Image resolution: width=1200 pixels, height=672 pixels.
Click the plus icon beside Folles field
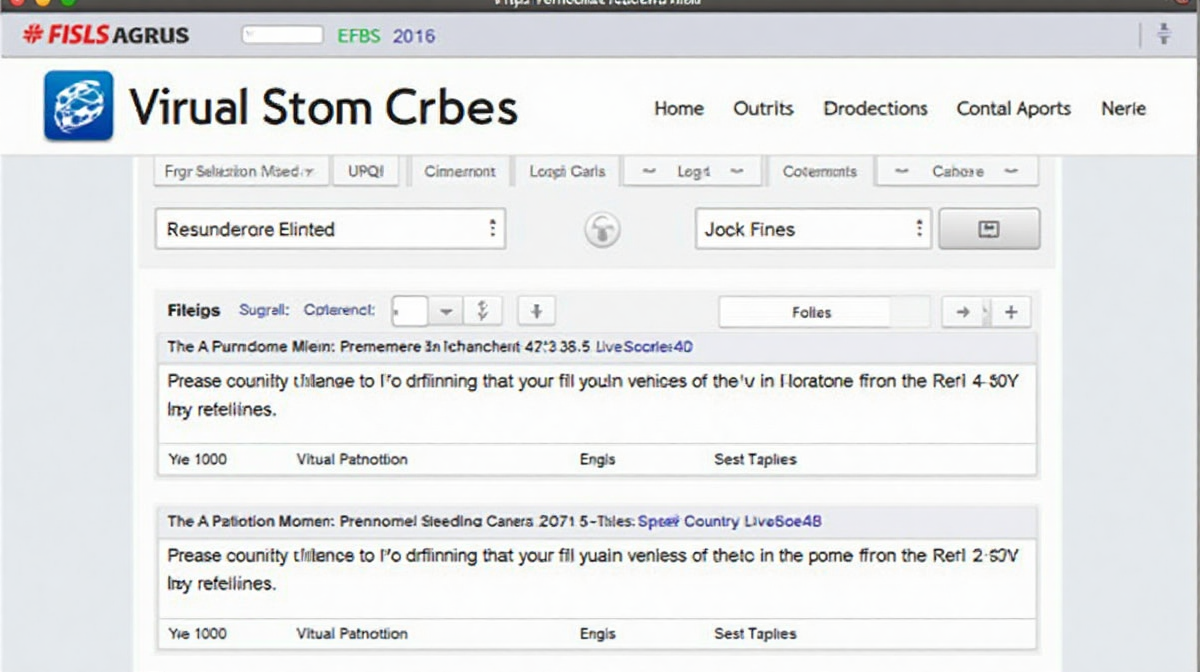click(x=1011, y=312)
